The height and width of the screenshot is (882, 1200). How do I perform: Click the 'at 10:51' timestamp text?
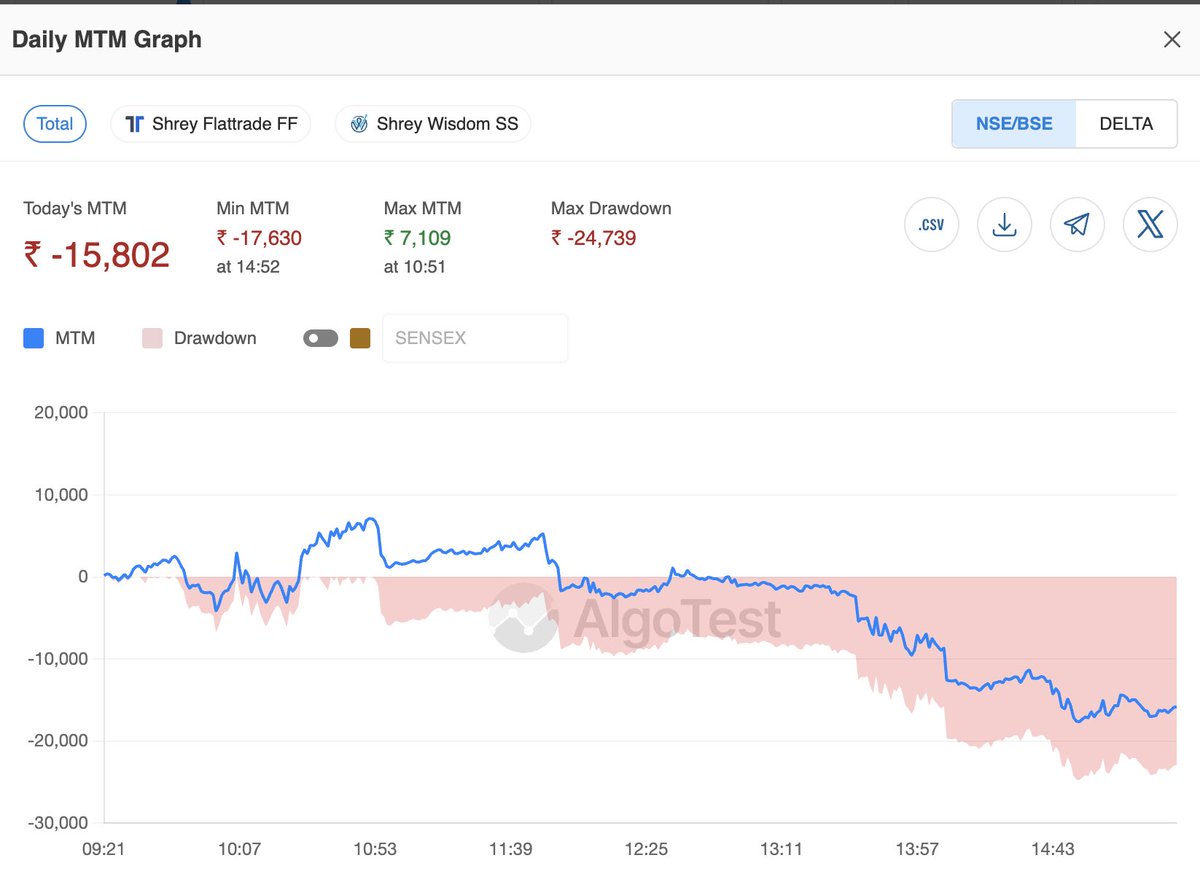[x=415, y=267]
